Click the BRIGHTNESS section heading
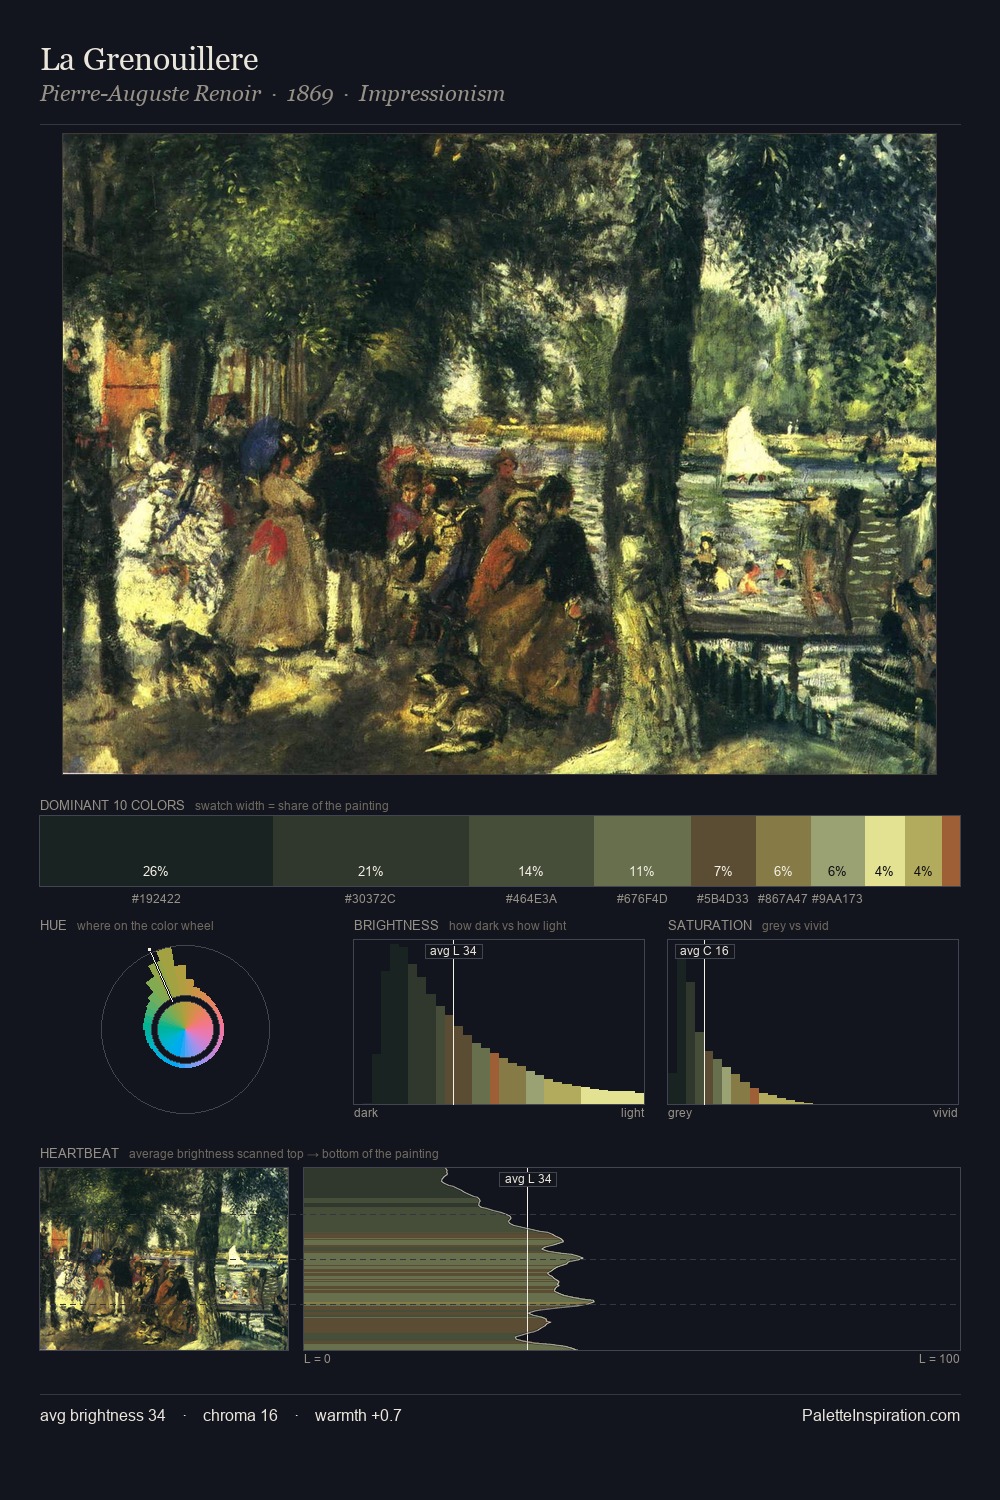Screen dimensions: 1000x1500 [396, 925]
